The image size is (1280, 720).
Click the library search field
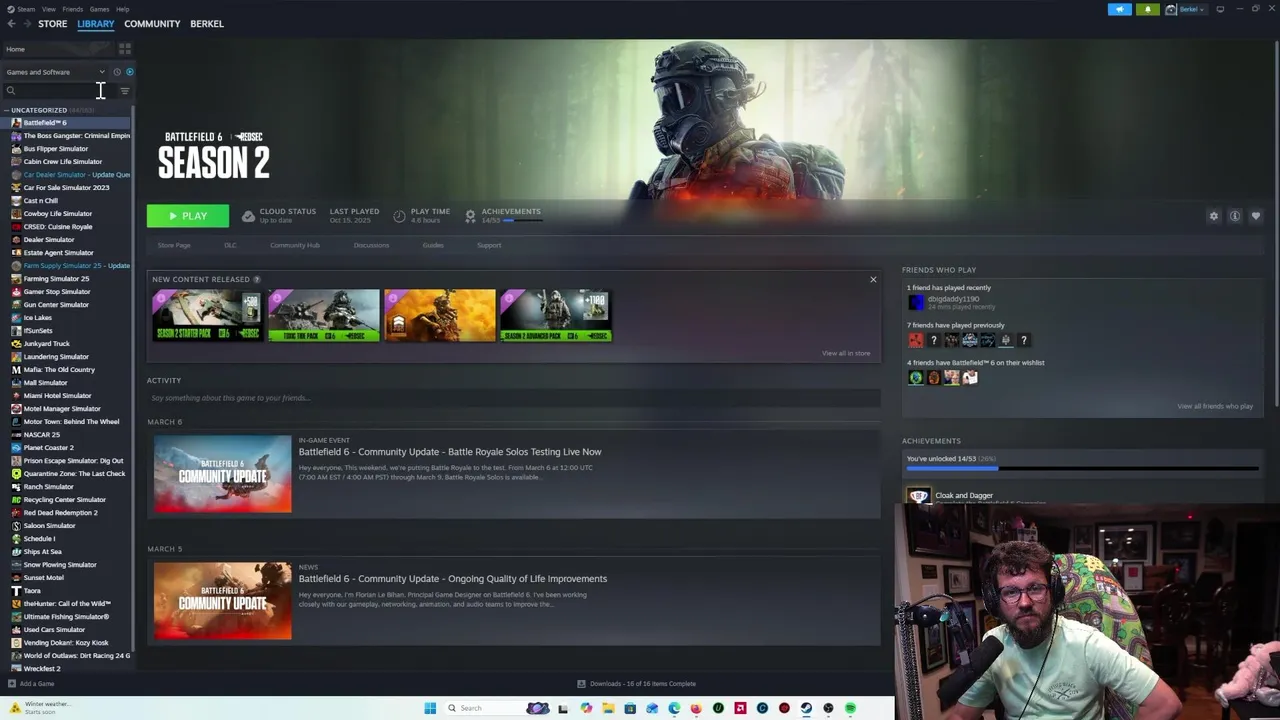pyautogui.click(x=58, y=91)
